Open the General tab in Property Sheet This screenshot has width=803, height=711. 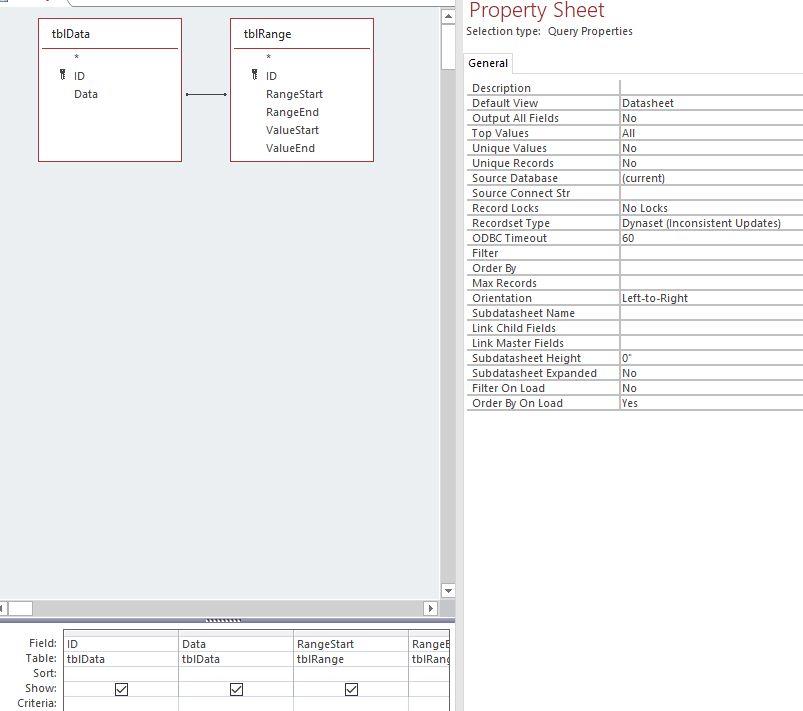coord(488,64)
